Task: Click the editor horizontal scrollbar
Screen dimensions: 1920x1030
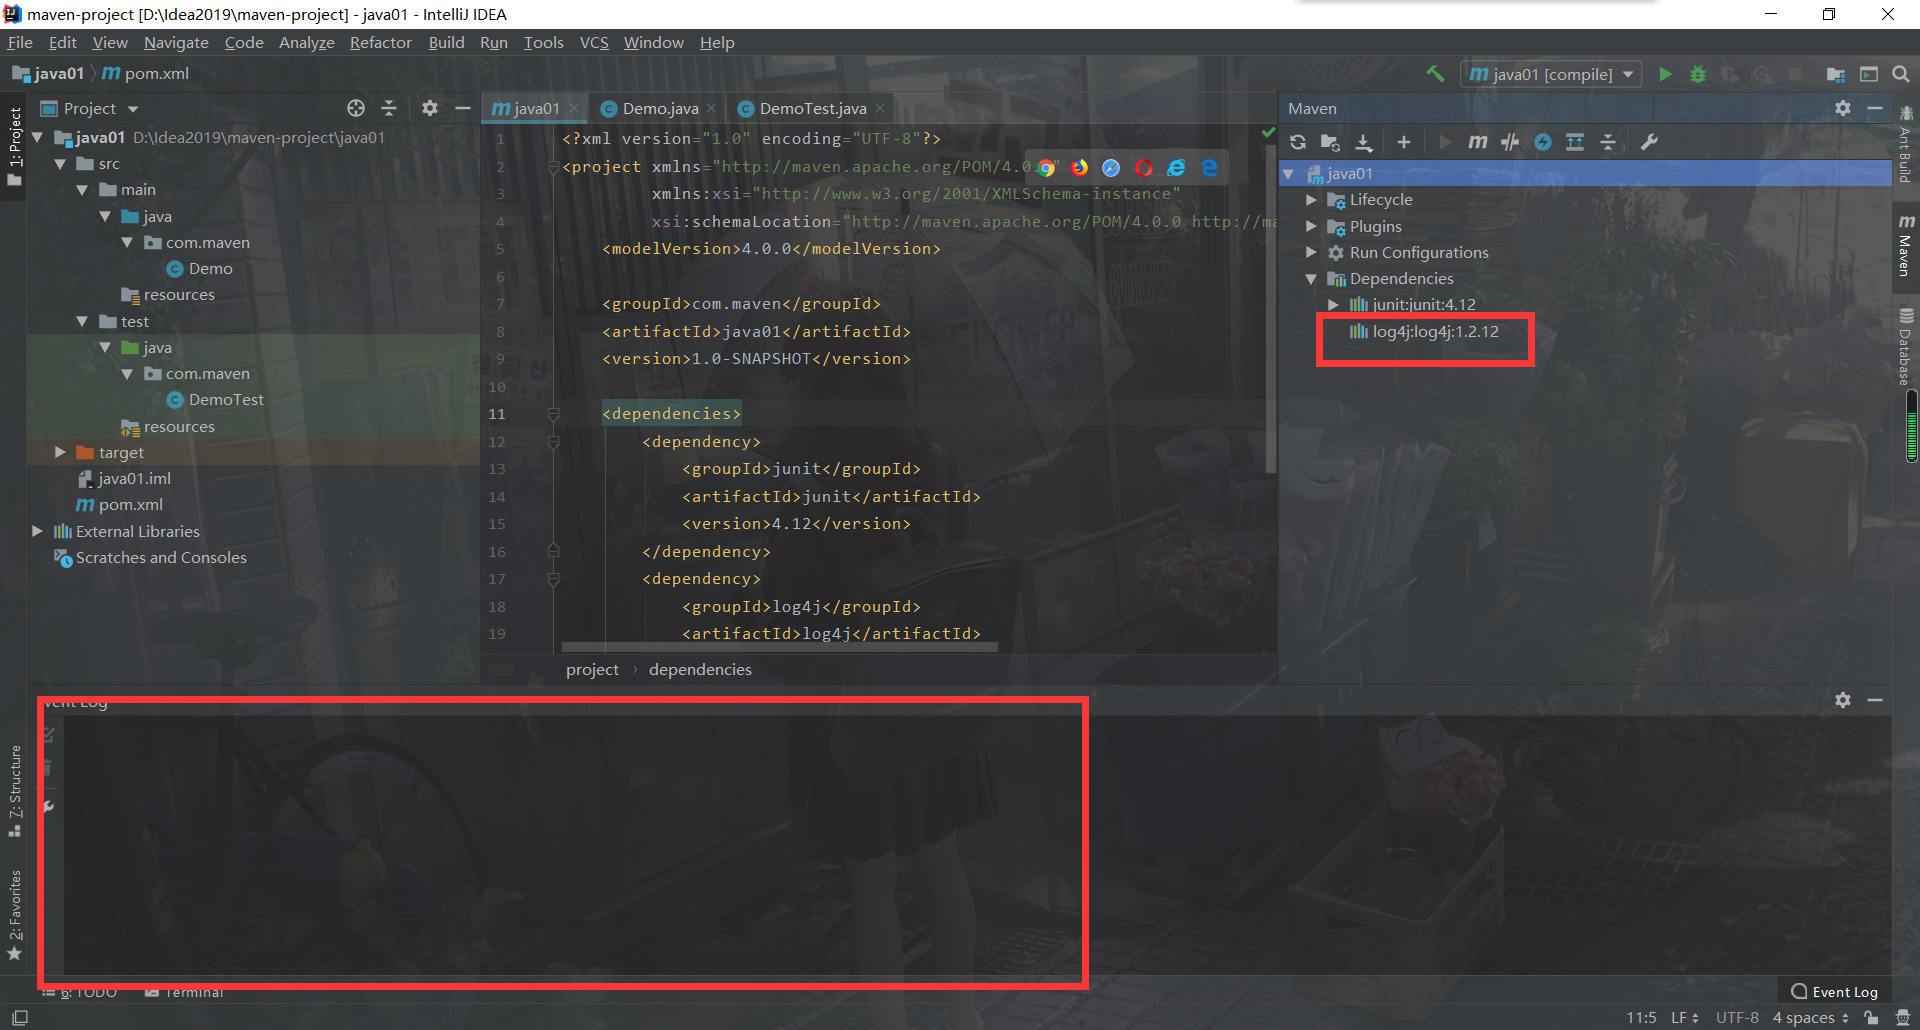Action: coord(780,647)
